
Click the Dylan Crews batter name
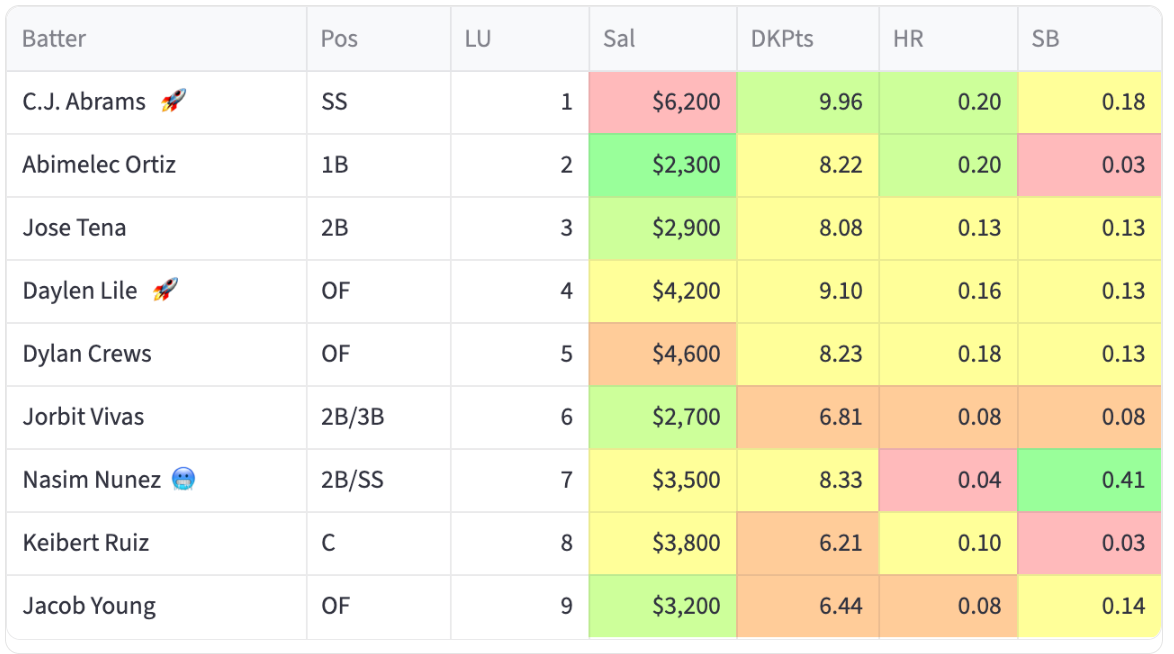click(x=87, y=354)
